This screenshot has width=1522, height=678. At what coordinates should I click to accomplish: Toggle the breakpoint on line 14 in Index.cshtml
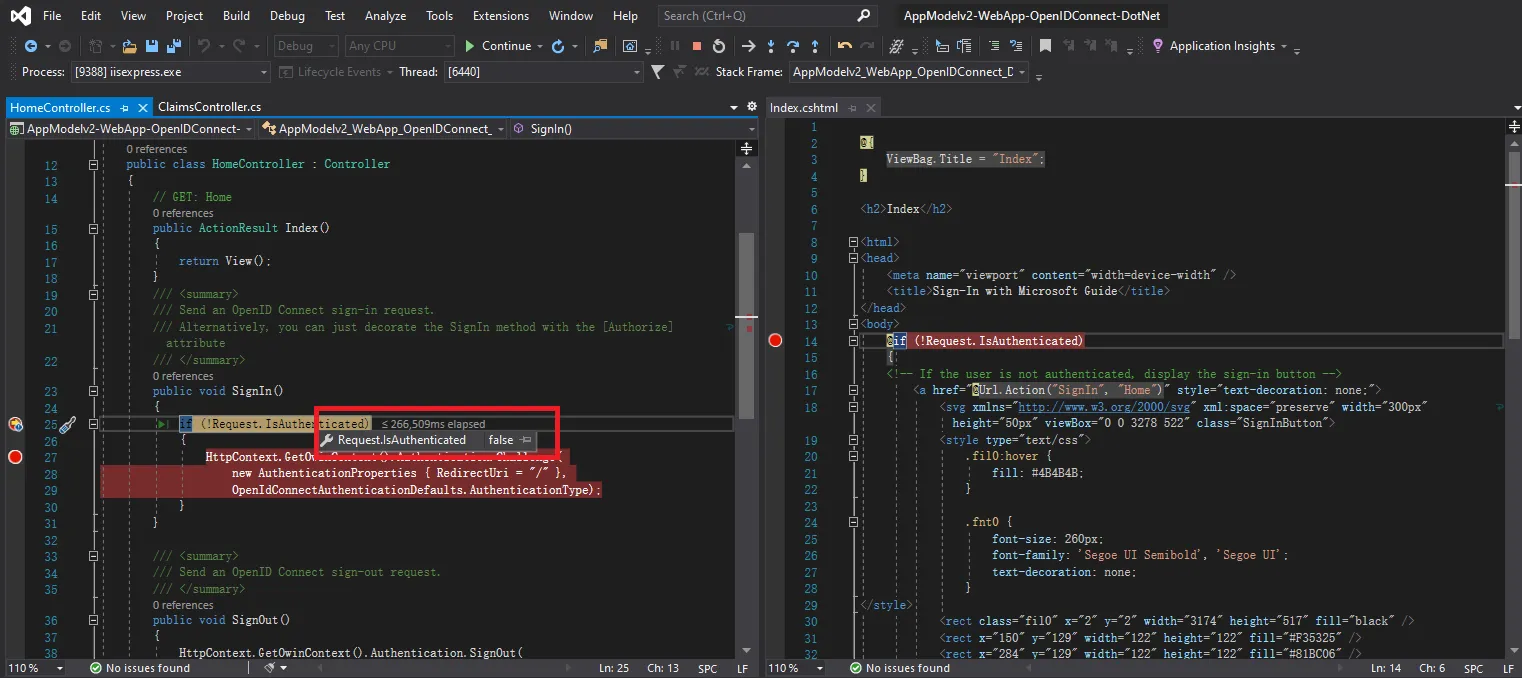775,341
